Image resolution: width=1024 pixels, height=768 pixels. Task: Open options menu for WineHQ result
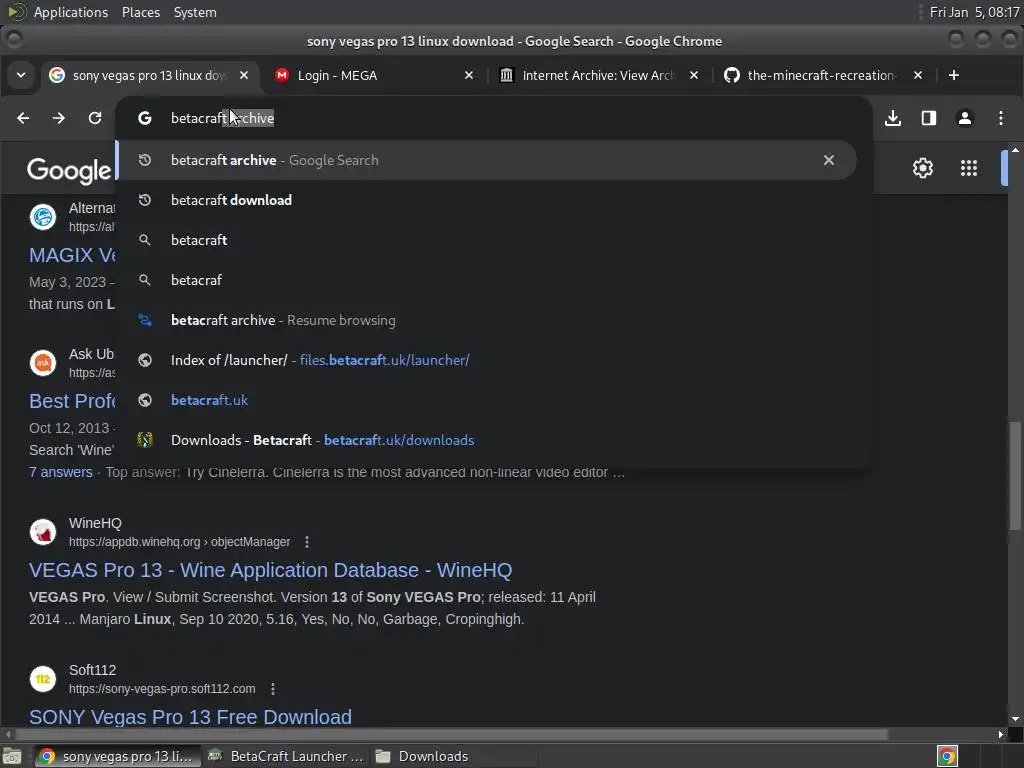pos(307,542)
